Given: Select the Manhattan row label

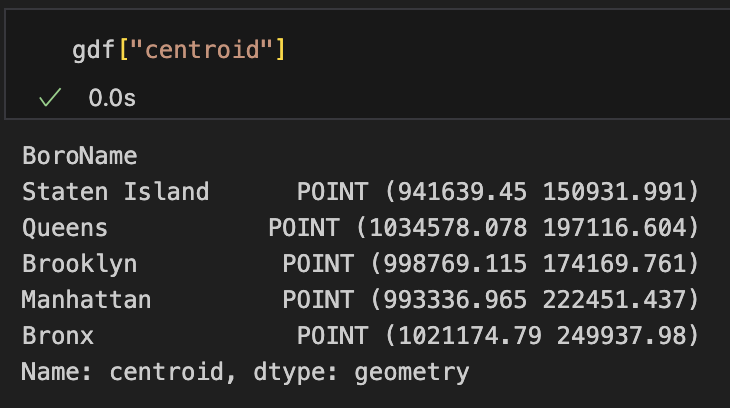Looking at the screenshot, I should pos(86,300).
